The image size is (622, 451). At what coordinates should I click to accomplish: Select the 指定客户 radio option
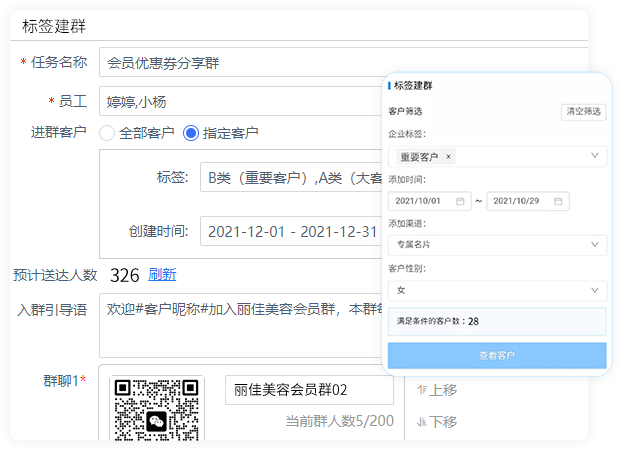tap(191, 132)
